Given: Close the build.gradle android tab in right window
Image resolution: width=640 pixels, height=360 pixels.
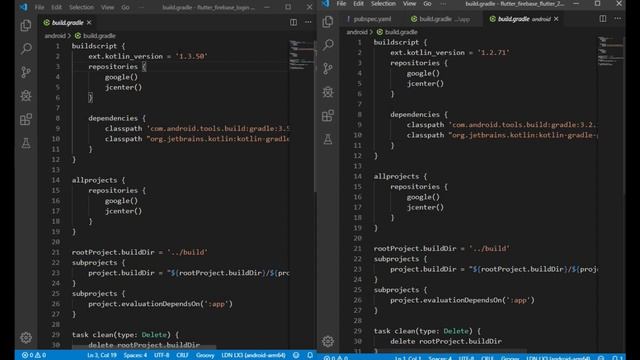Looking at the screenshot, I should click(556, 19).
